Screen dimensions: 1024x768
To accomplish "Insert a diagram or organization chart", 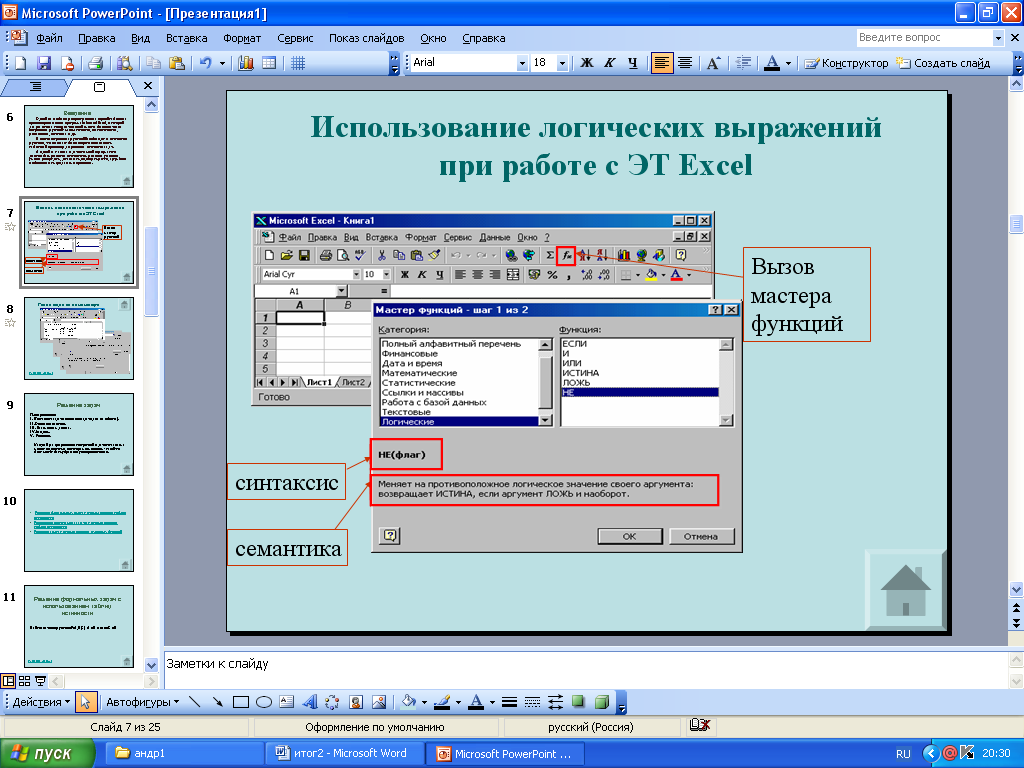I will point(332,702).
